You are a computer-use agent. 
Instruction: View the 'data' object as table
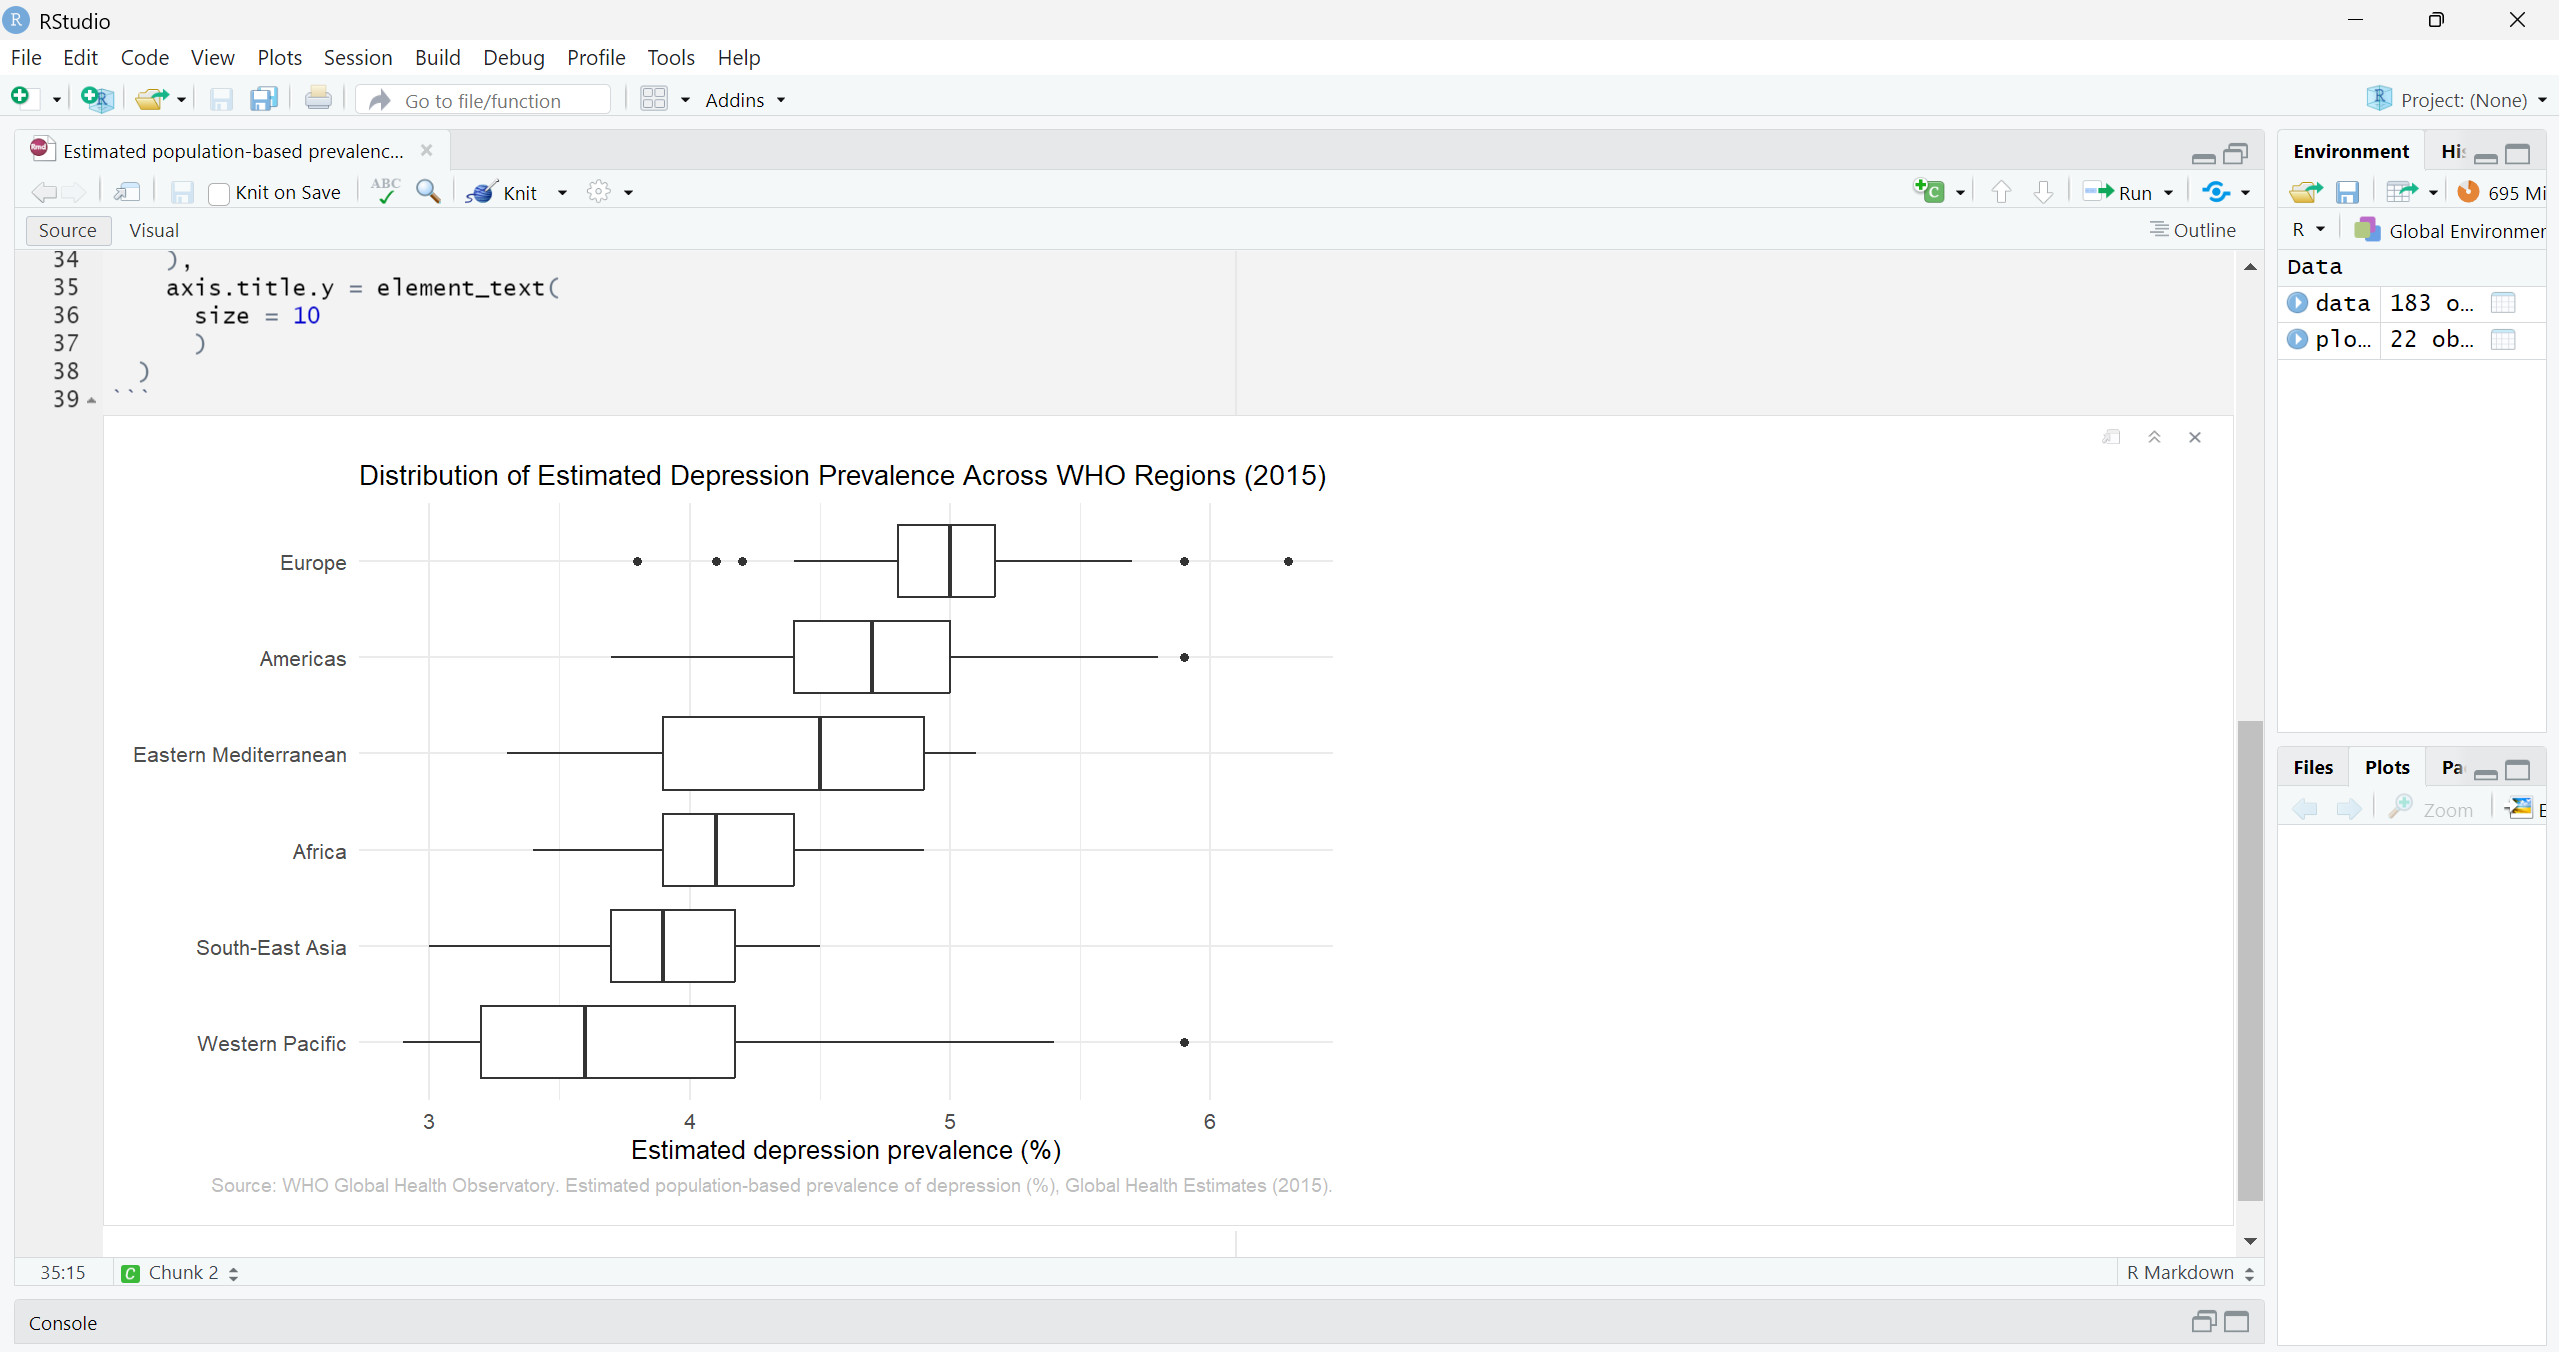2503,303
